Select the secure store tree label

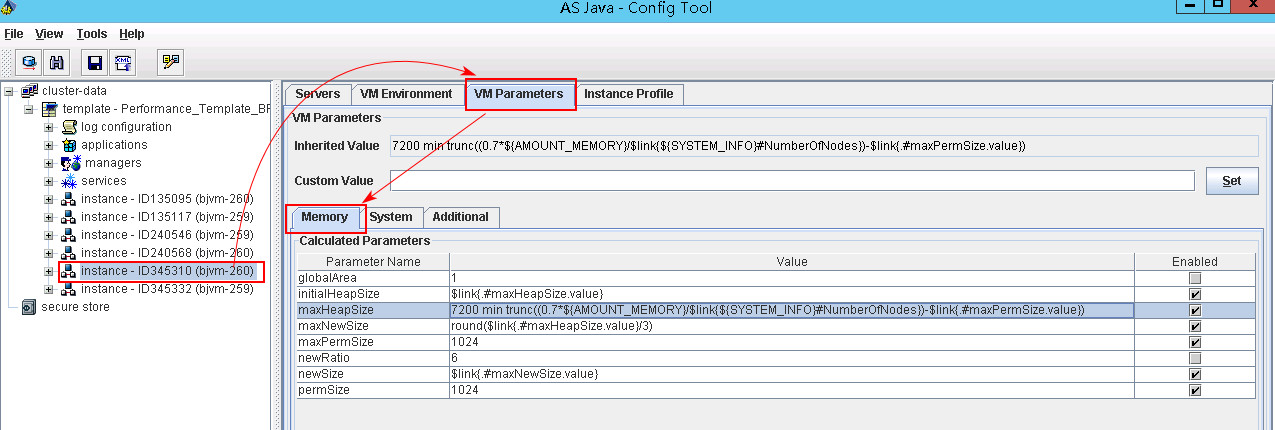[x=75, y=307]
